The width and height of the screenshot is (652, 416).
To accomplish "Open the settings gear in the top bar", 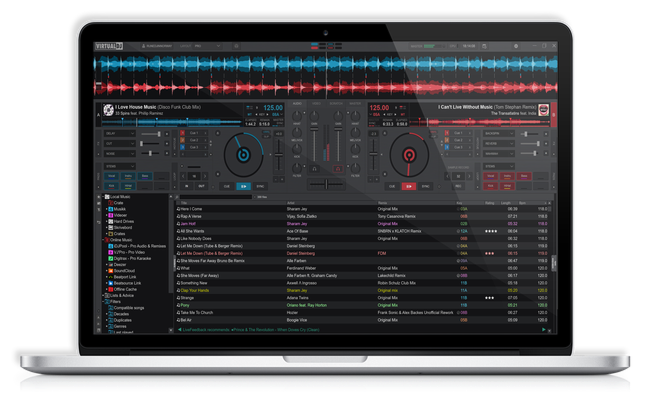I will [x=516, y=46].
